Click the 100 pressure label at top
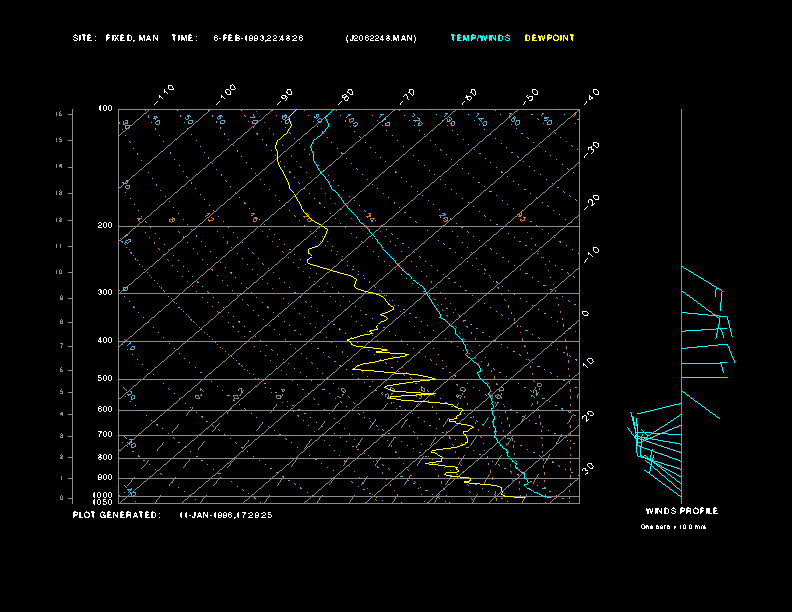The image size is (792, 612). [105, 108]
